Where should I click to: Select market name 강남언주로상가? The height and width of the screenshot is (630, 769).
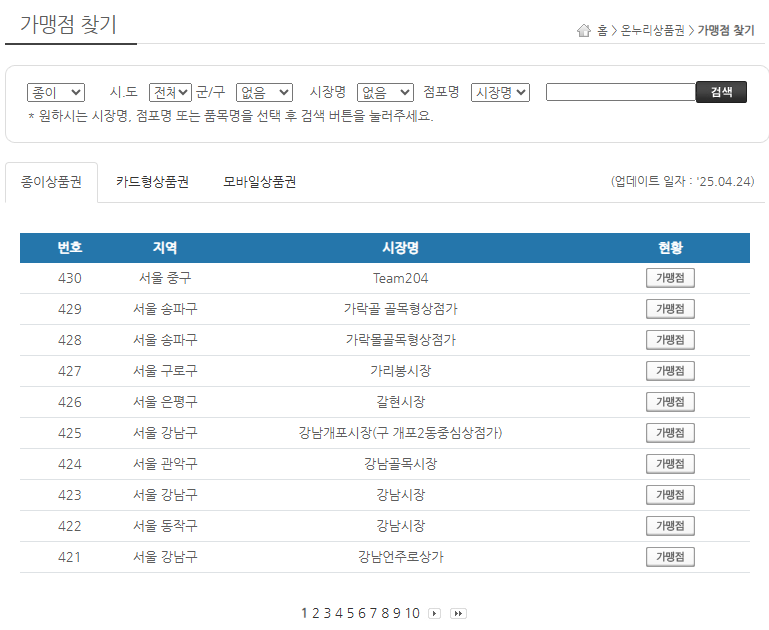[401, 556]
